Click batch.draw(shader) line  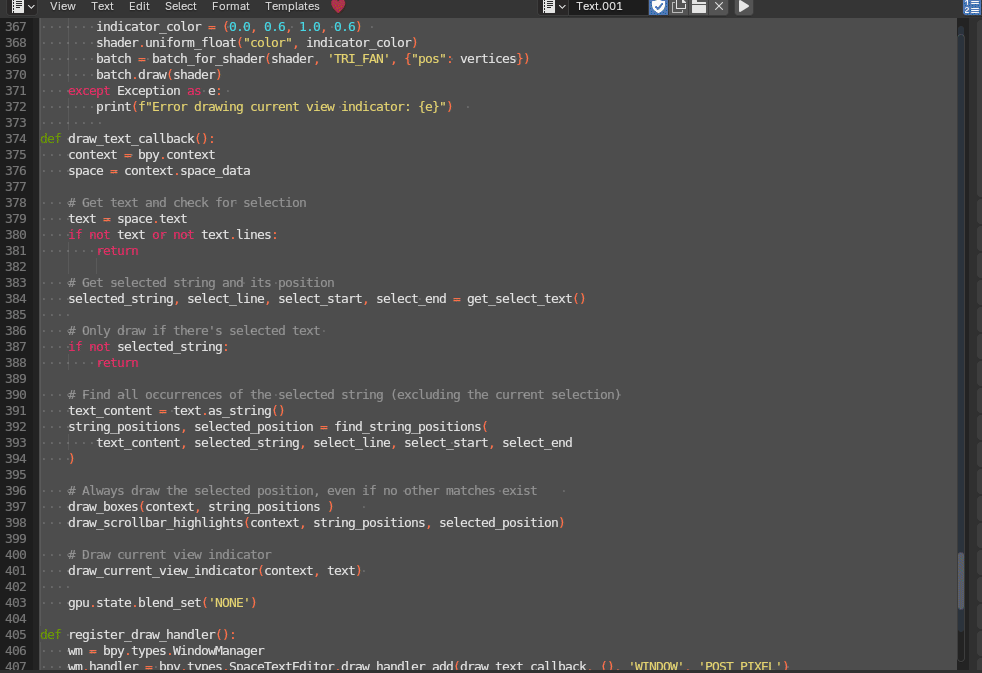(158, 74)
